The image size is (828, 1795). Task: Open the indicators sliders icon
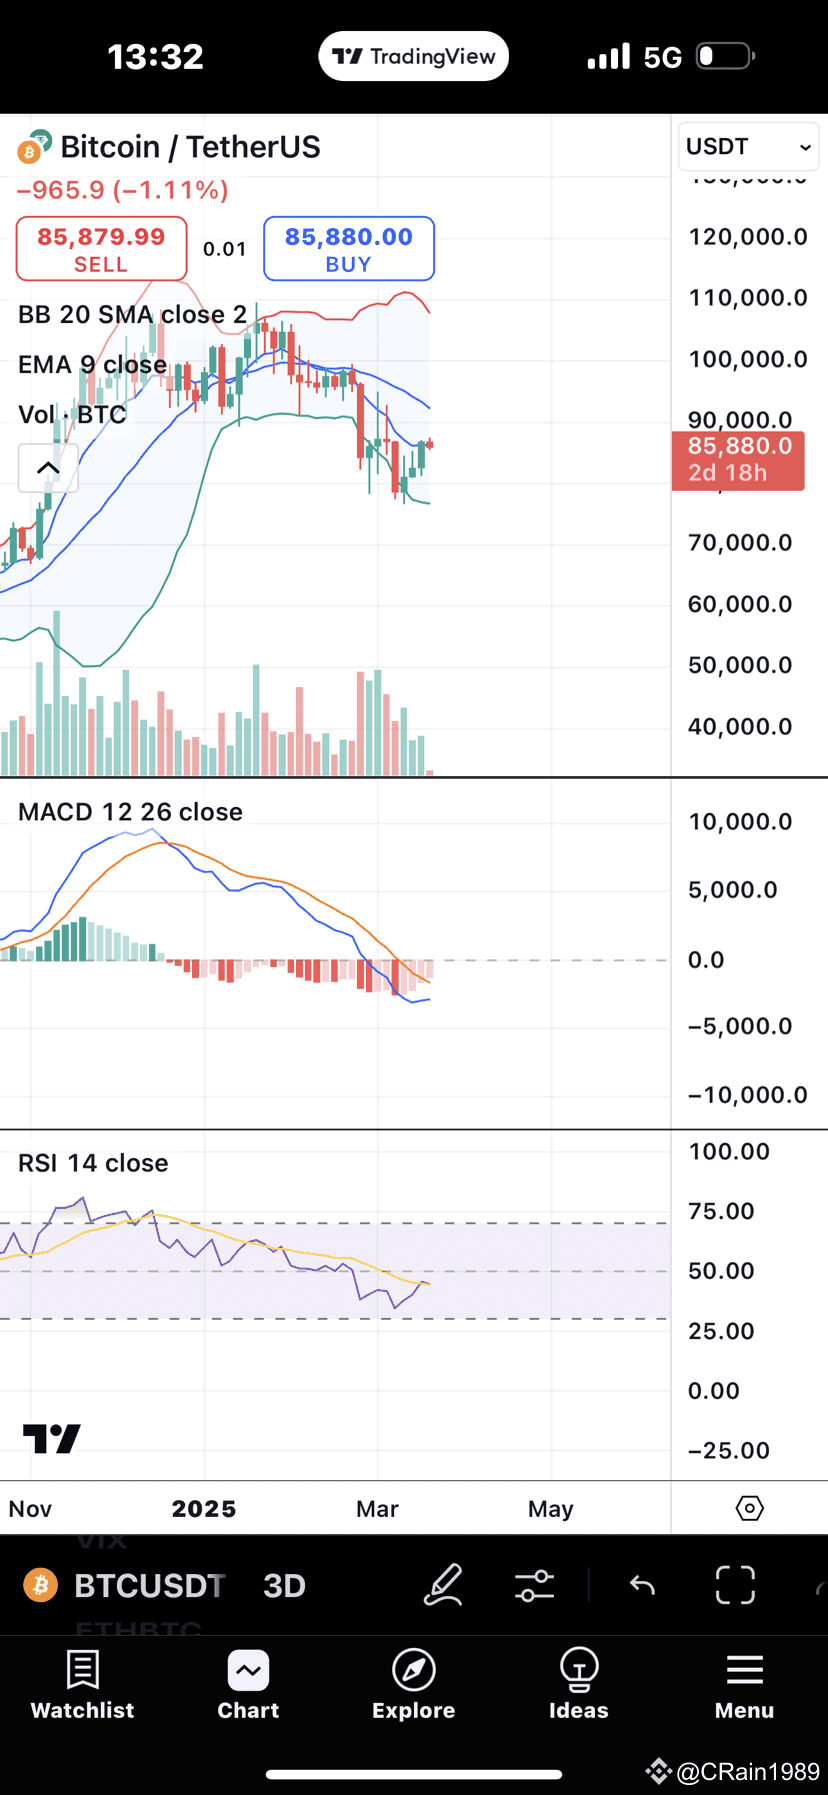click(534, 1586)
